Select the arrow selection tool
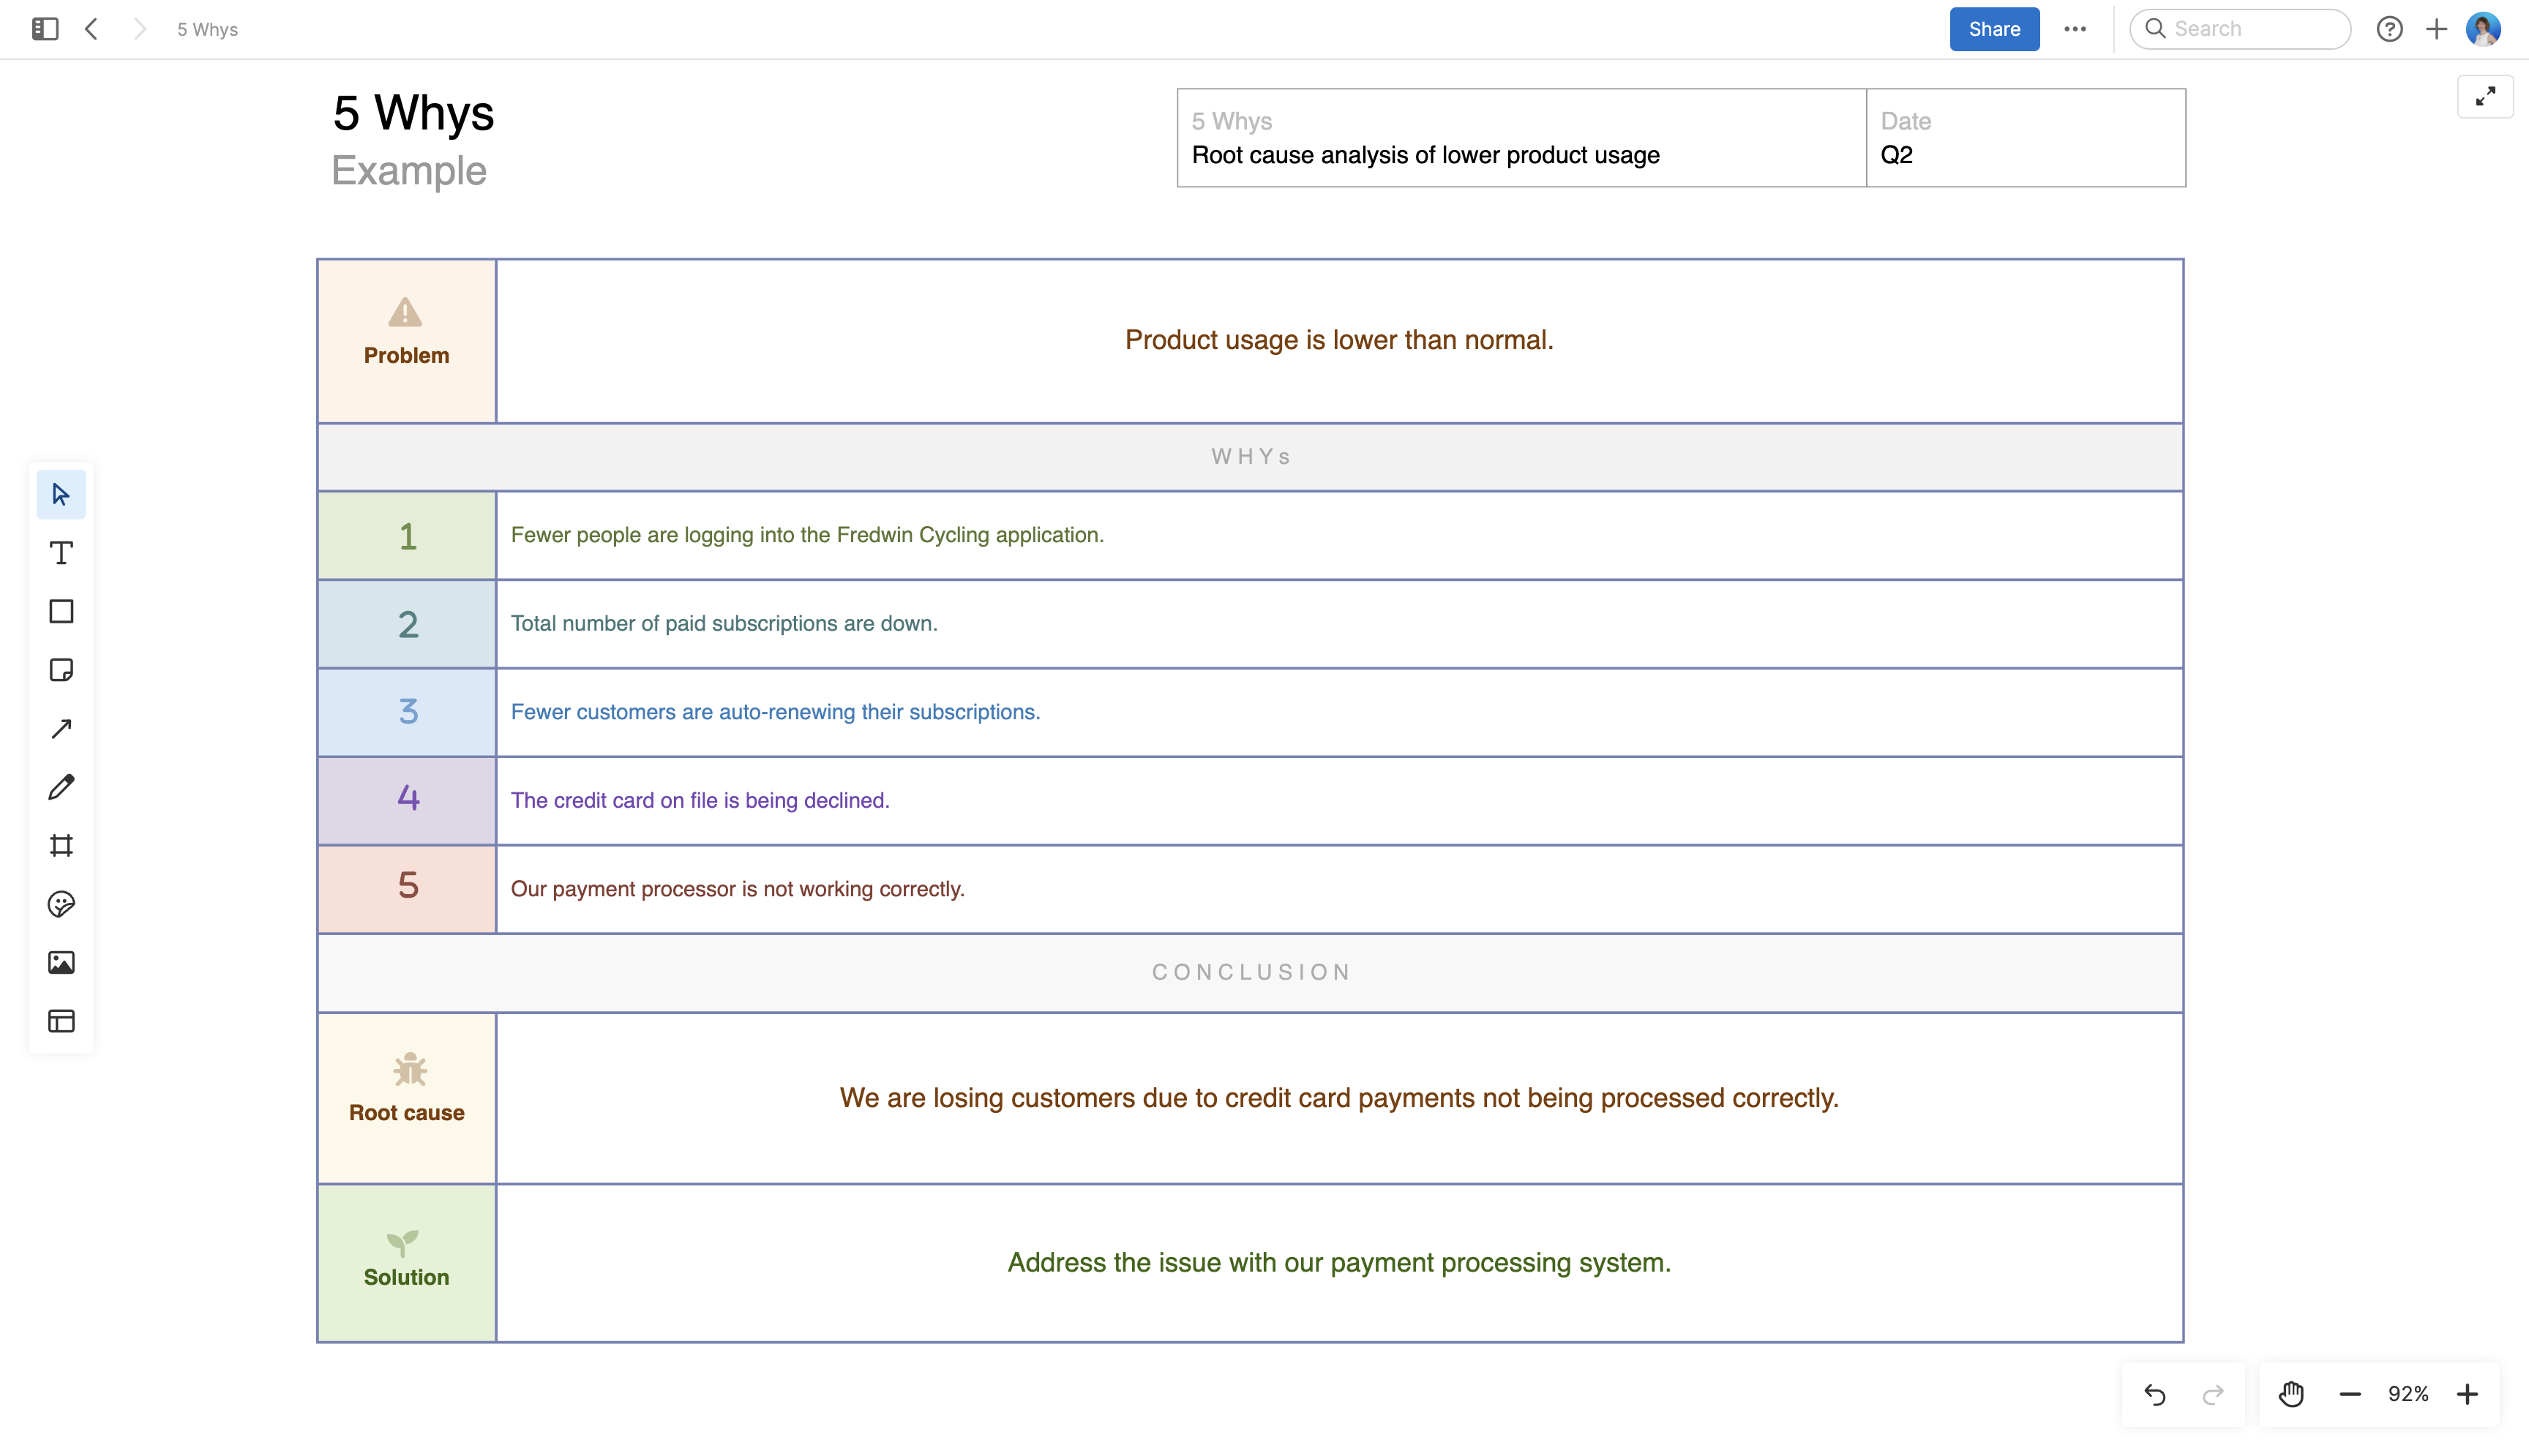 point(61,493)
